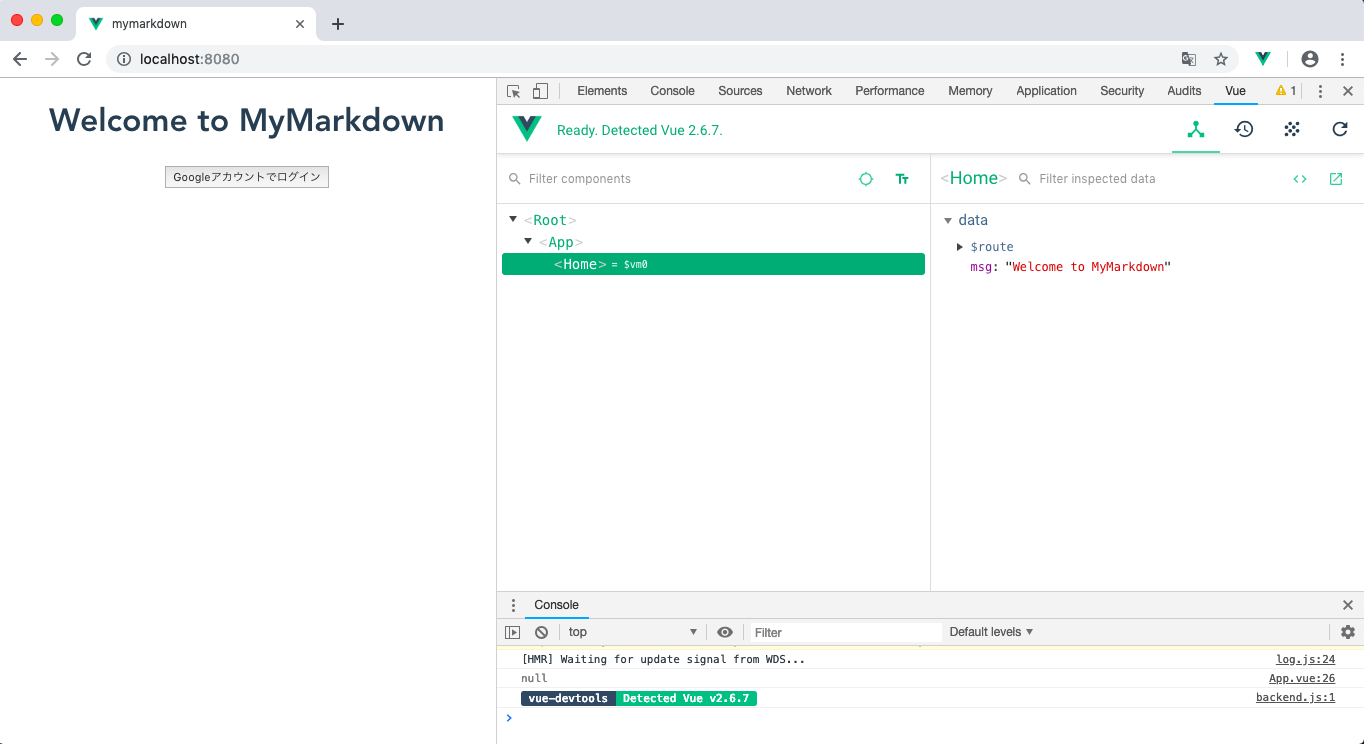Open Vue Events dots icon
This screenshot has height=744, width=1364.
click(1292, 129)
